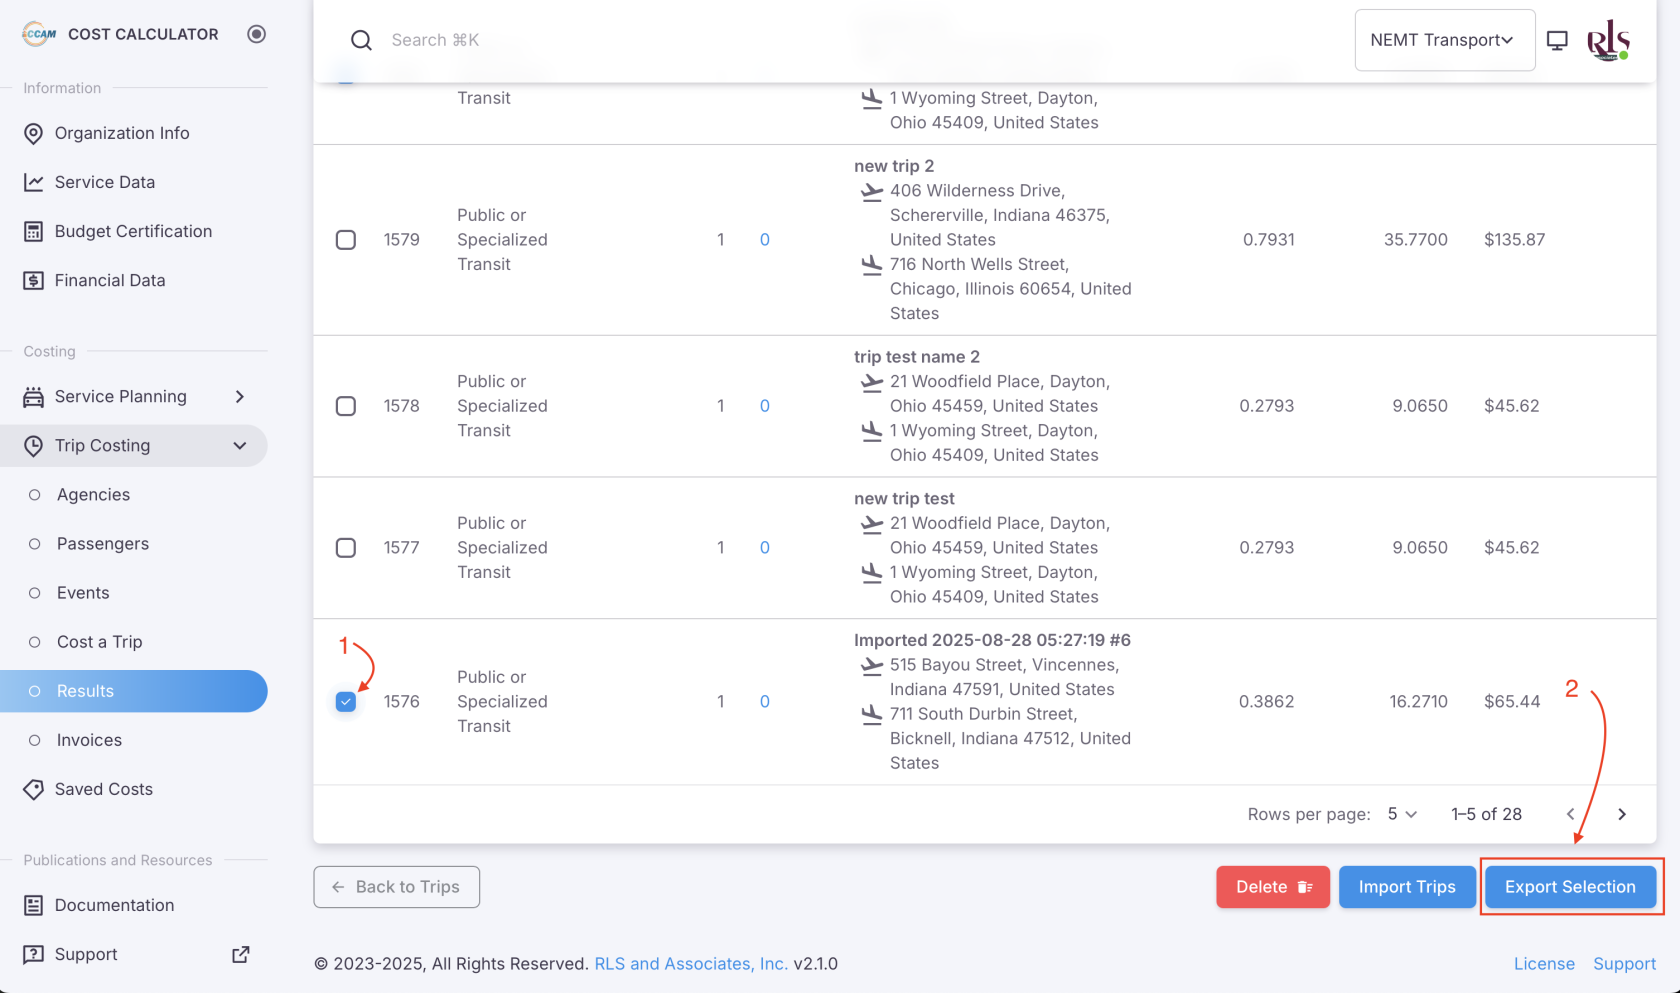
Task: Open the Agencies section
Action: [93, 494]
